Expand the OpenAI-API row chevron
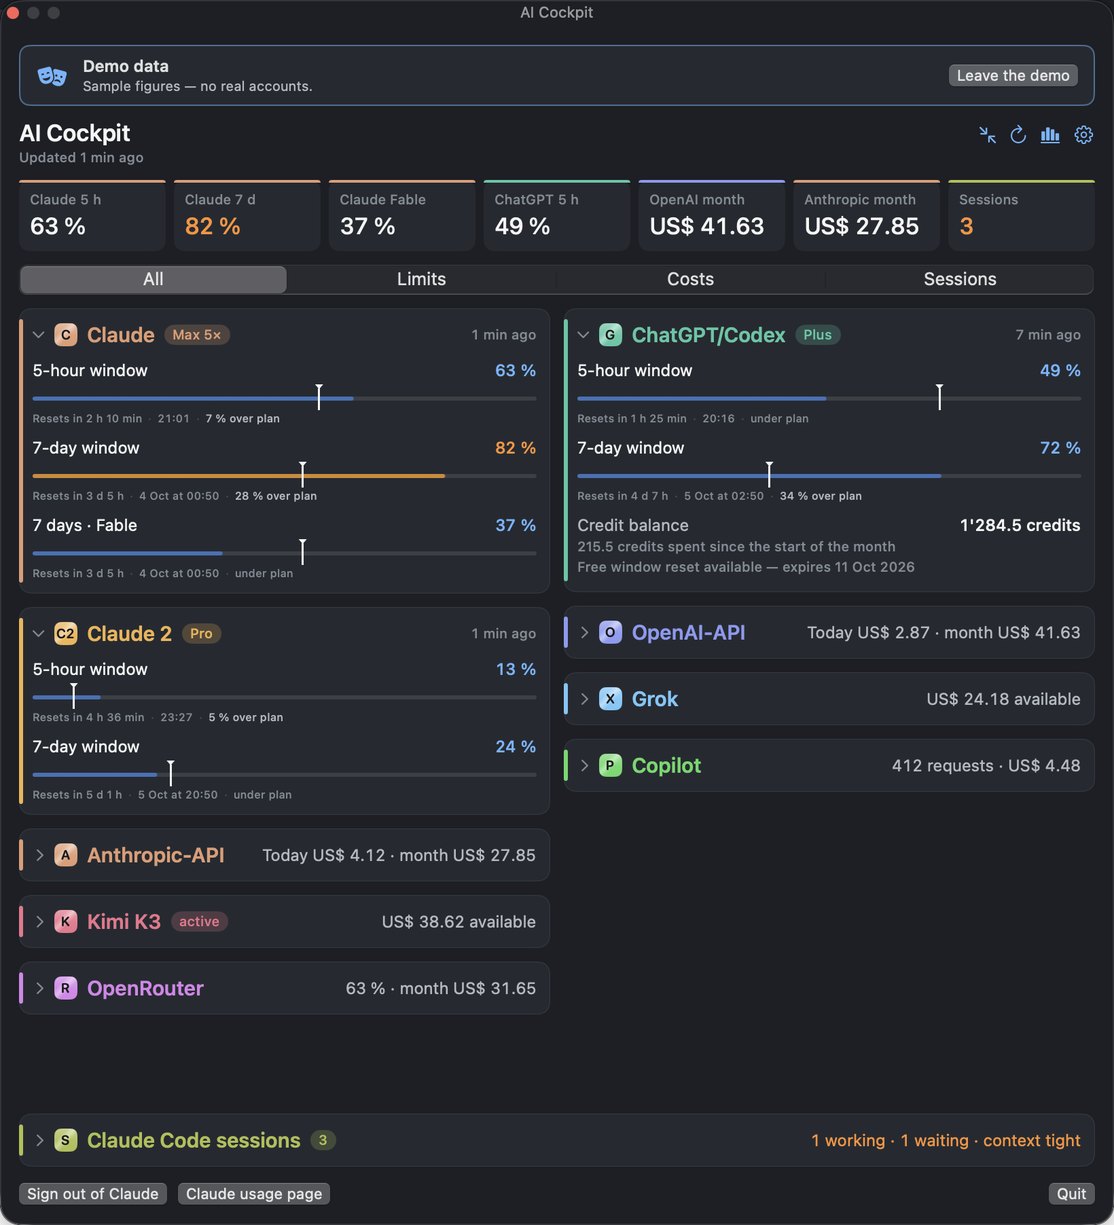Screen dimensions: 1114x1225 point(585,632)
